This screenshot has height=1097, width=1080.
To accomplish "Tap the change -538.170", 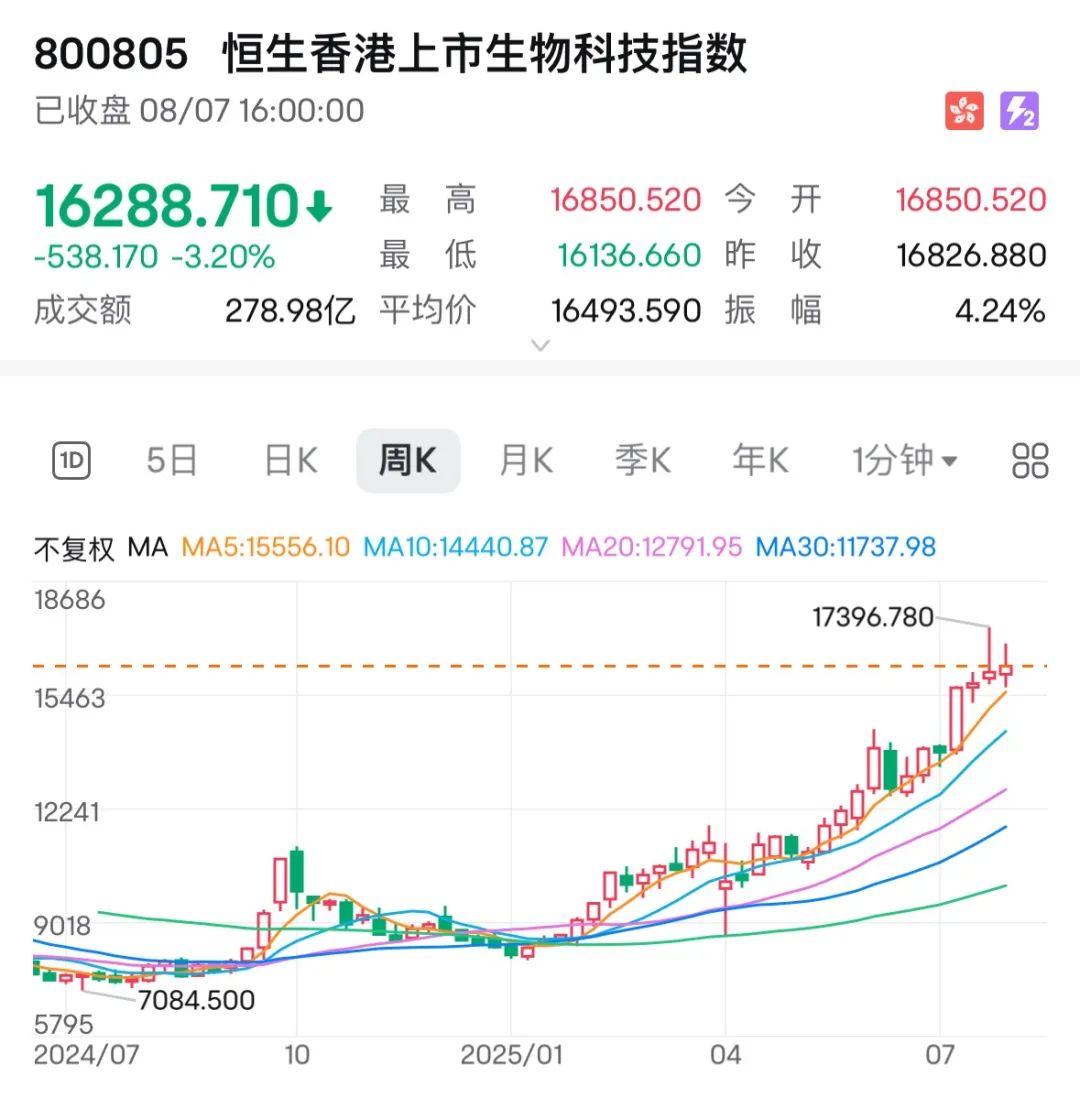I will [x=96, y=257].
